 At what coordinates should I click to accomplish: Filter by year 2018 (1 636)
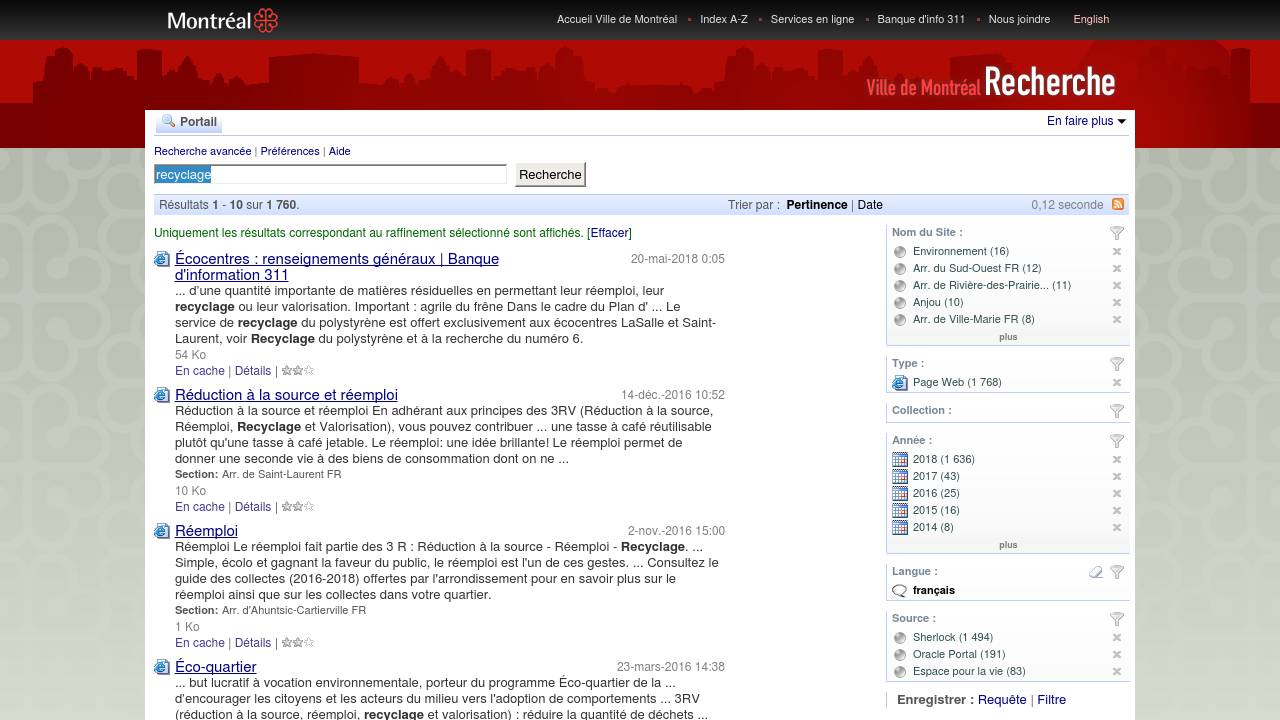[x=944, y=460]
